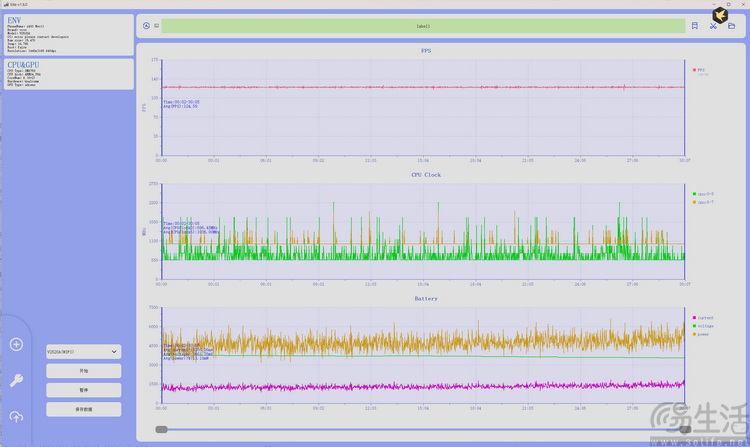Open the folder icon in top bar
Image resolution: width=750 pixels, height=447 pixels.
click(731, 26)
